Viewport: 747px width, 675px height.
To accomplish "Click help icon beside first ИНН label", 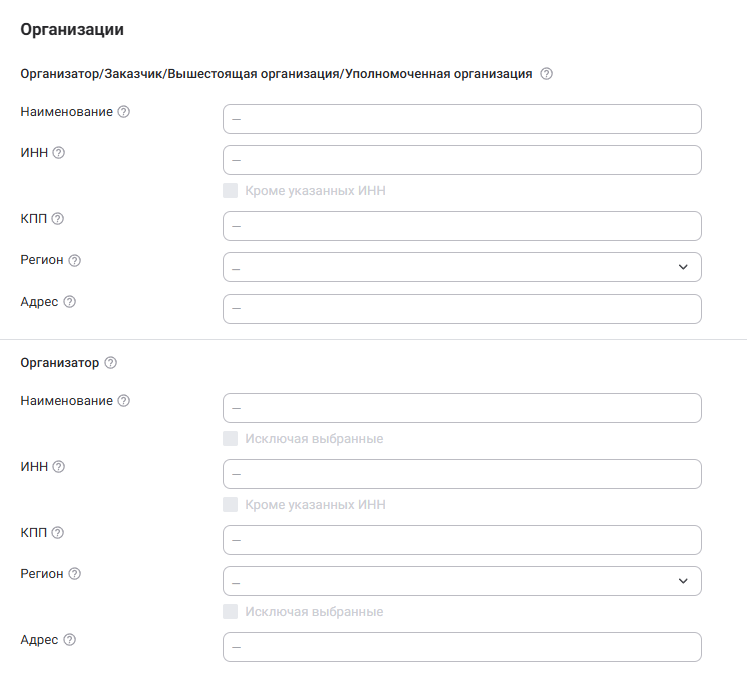I will [x=59, y=153].
